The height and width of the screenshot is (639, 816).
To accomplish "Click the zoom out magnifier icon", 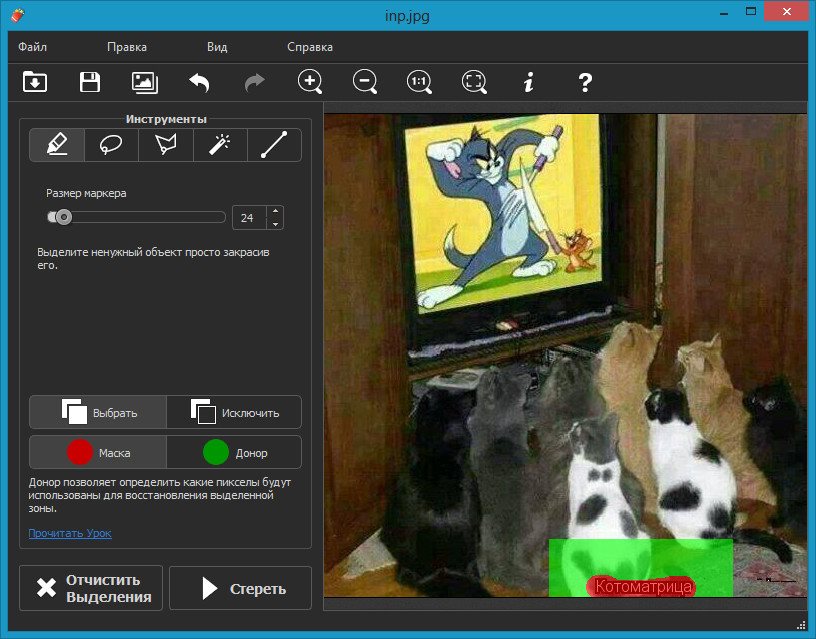I will coord(365,82).
